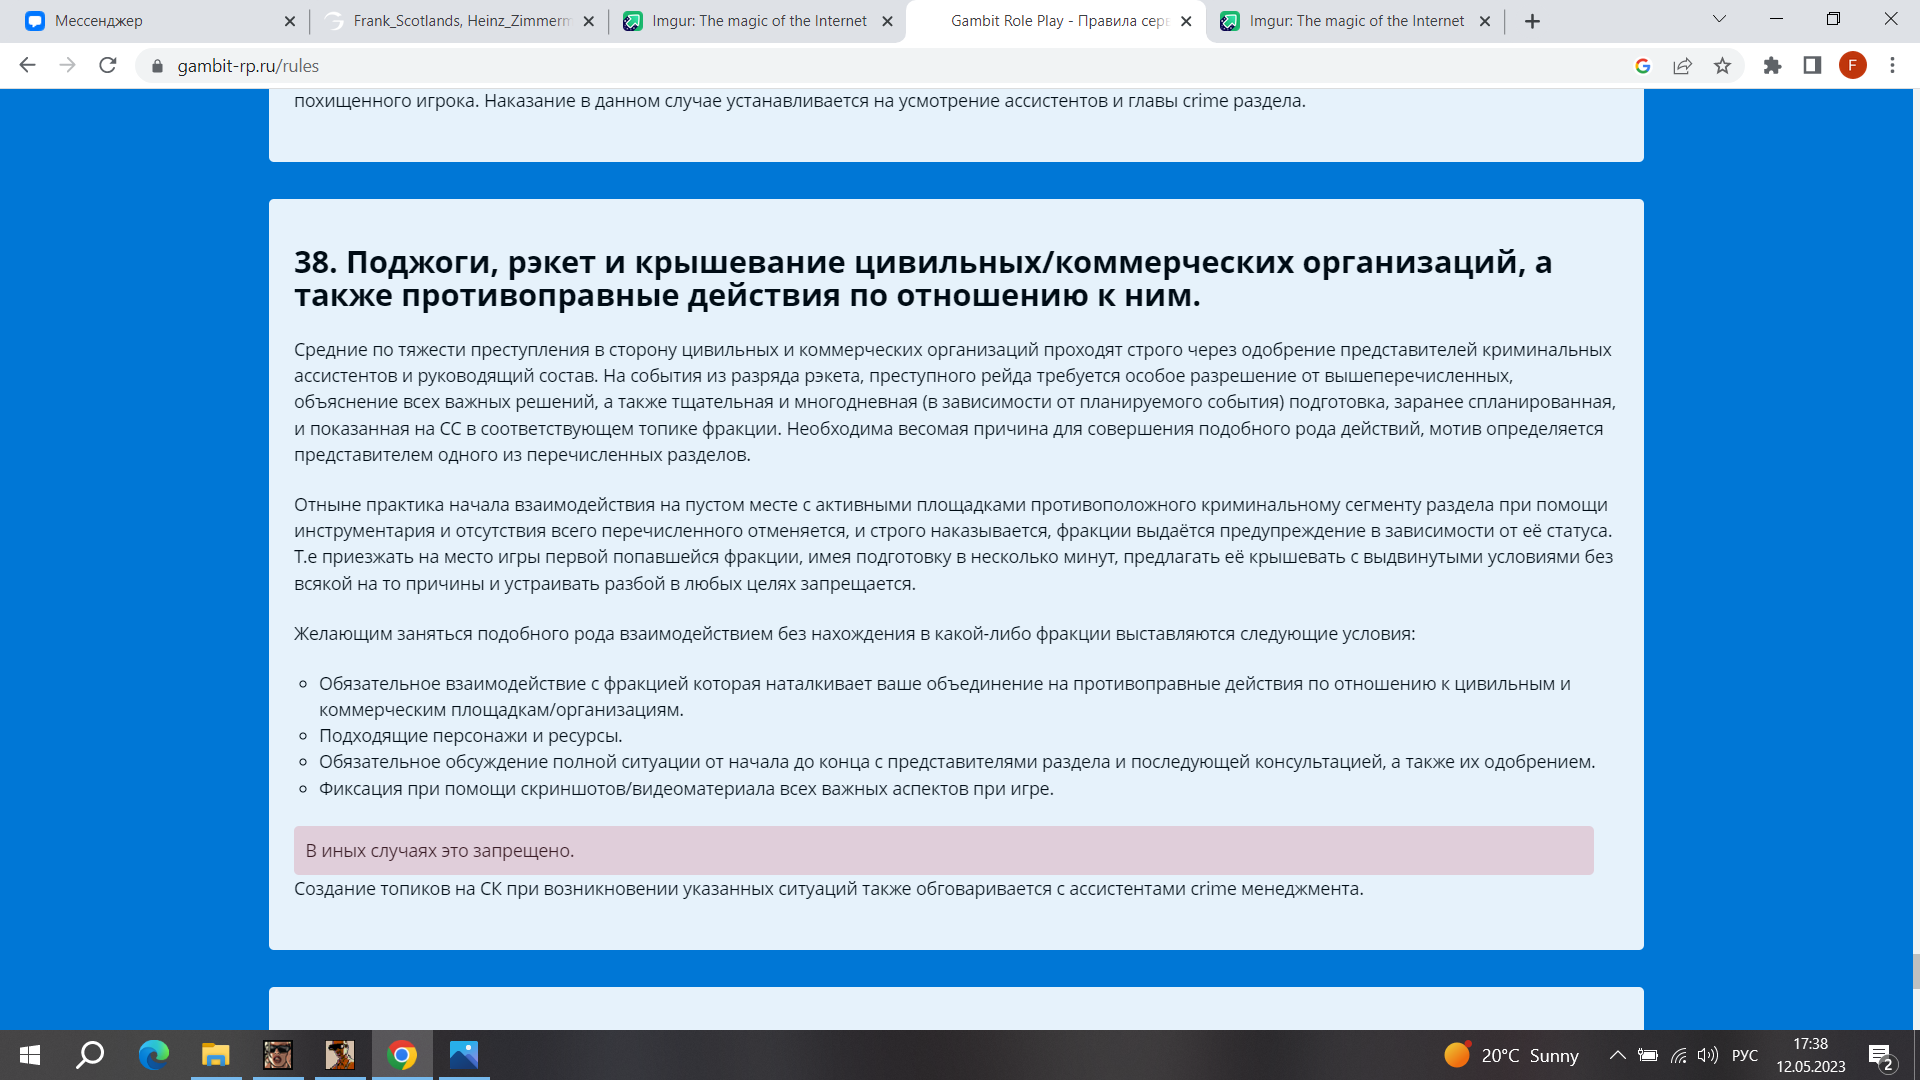Open Microsoft Edge from taskbar

coord(153,1055)
